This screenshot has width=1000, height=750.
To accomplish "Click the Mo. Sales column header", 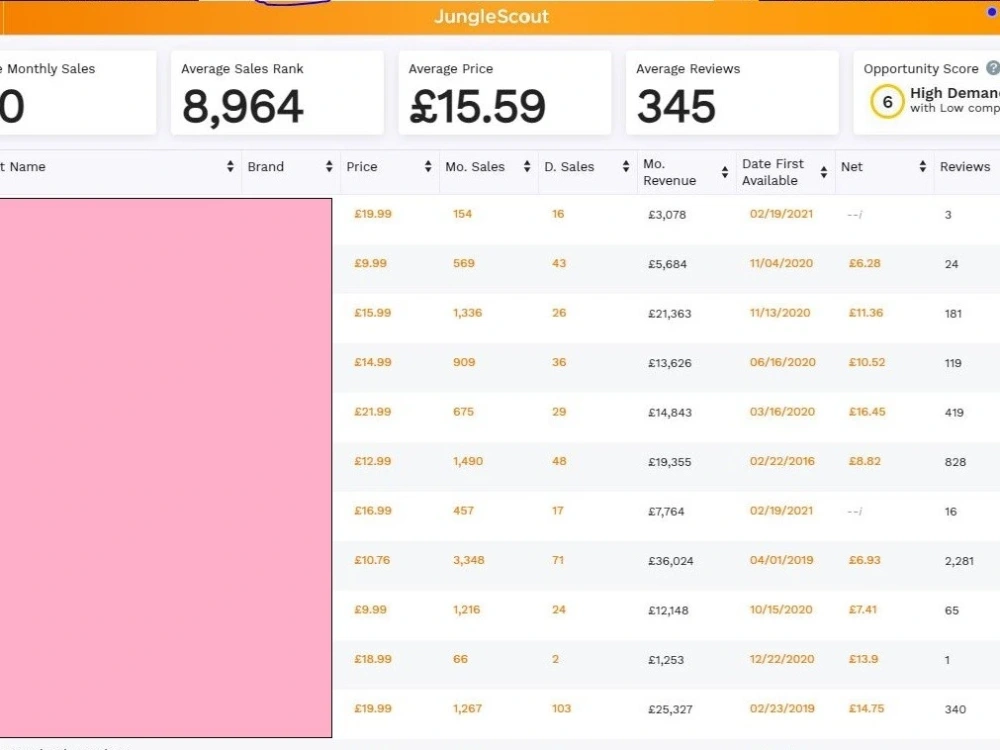I will 474,166.
